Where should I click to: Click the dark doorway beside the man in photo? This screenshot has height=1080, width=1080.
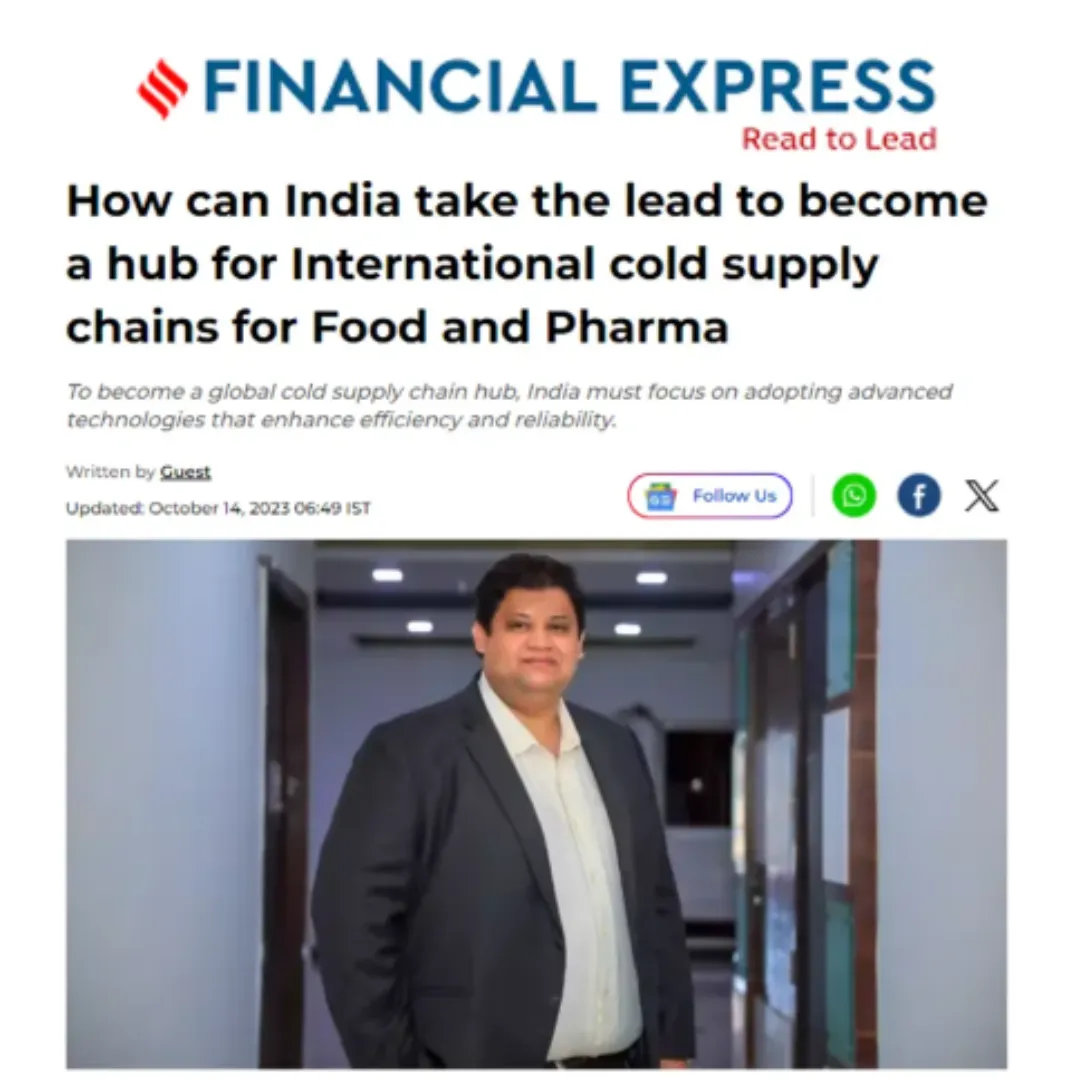point(286,813)
